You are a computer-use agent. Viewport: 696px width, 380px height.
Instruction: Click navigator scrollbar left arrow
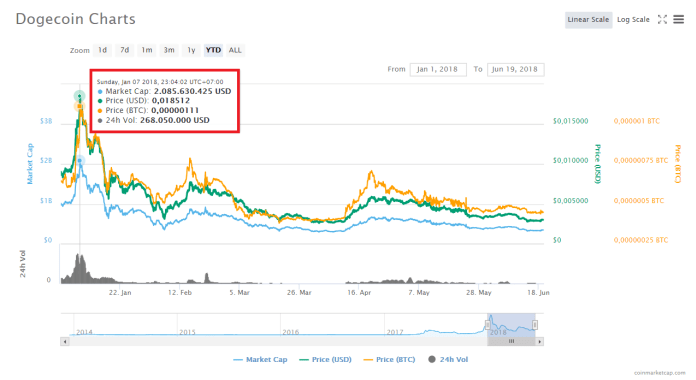(65, 342)
